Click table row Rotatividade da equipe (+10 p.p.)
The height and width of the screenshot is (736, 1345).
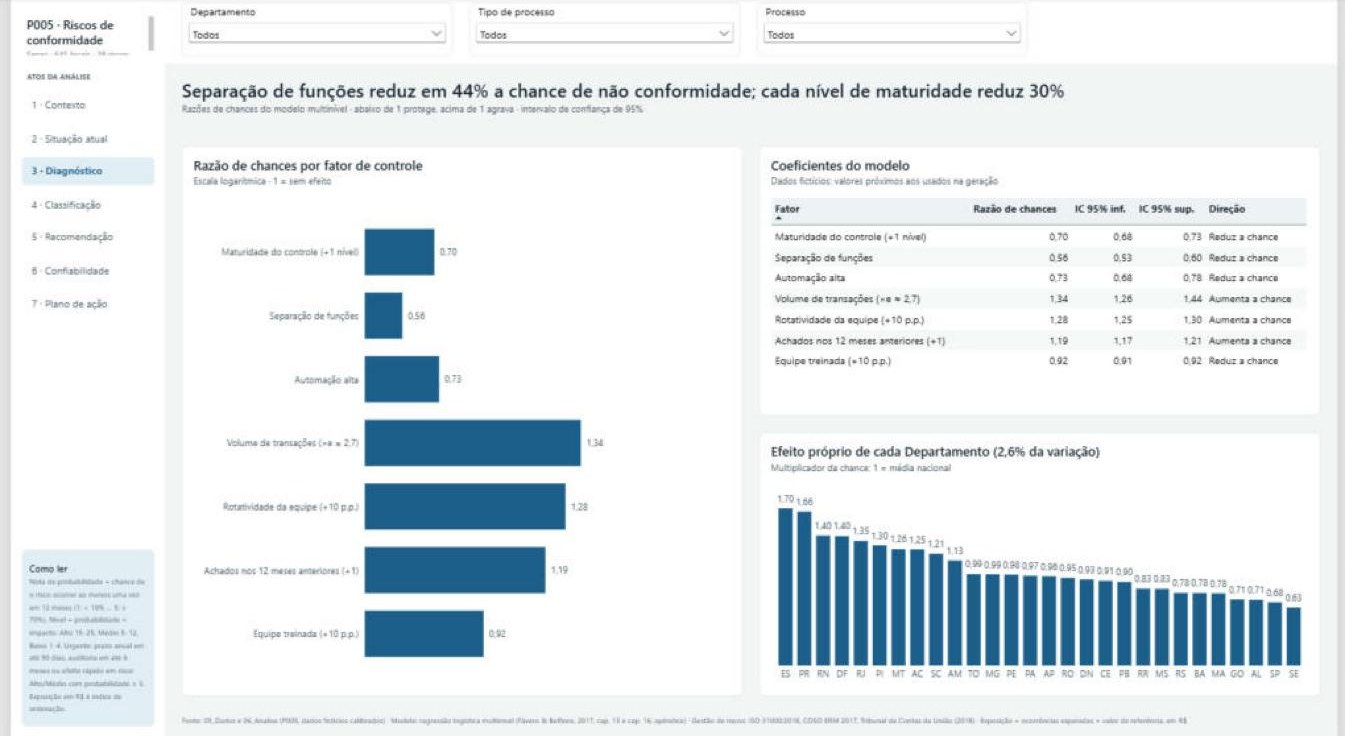tap(1038, 320)
